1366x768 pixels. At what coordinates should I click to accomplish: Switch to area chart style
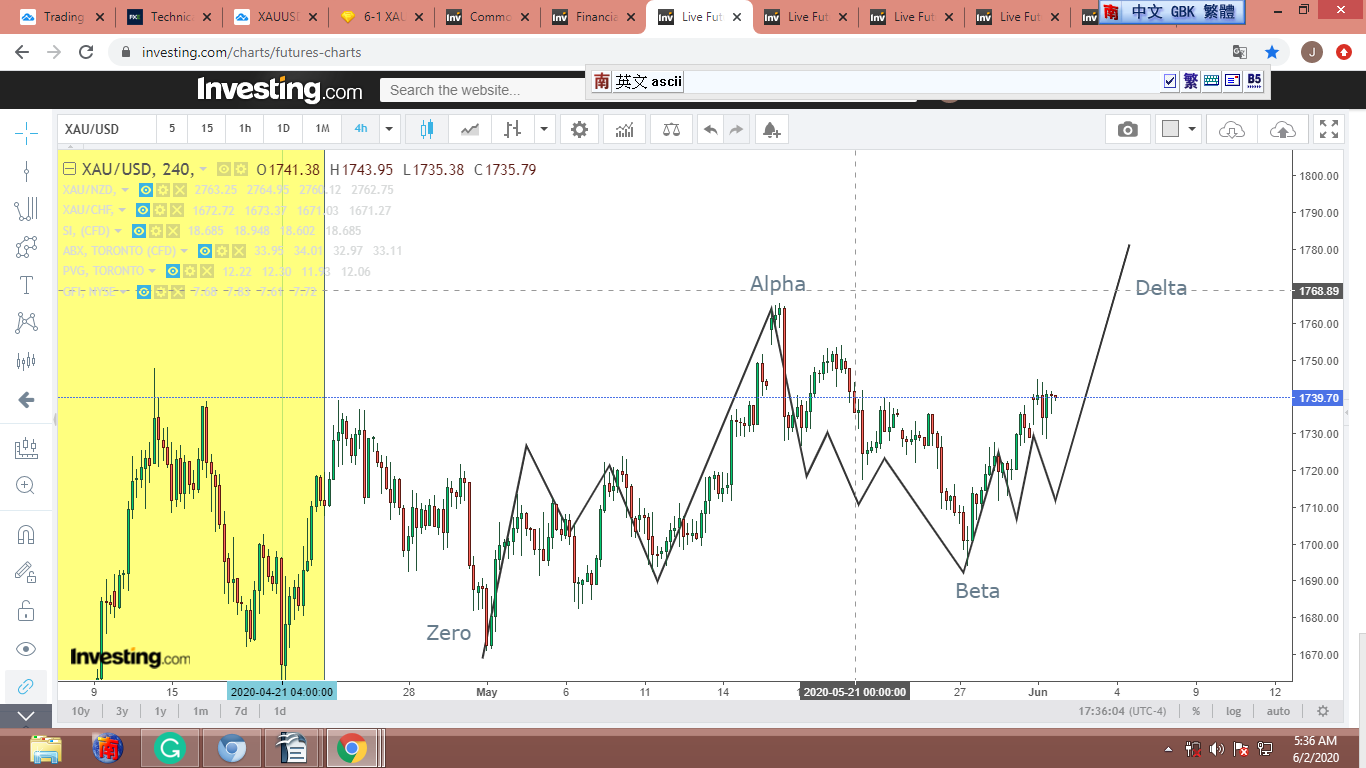[x=470, y=129]
